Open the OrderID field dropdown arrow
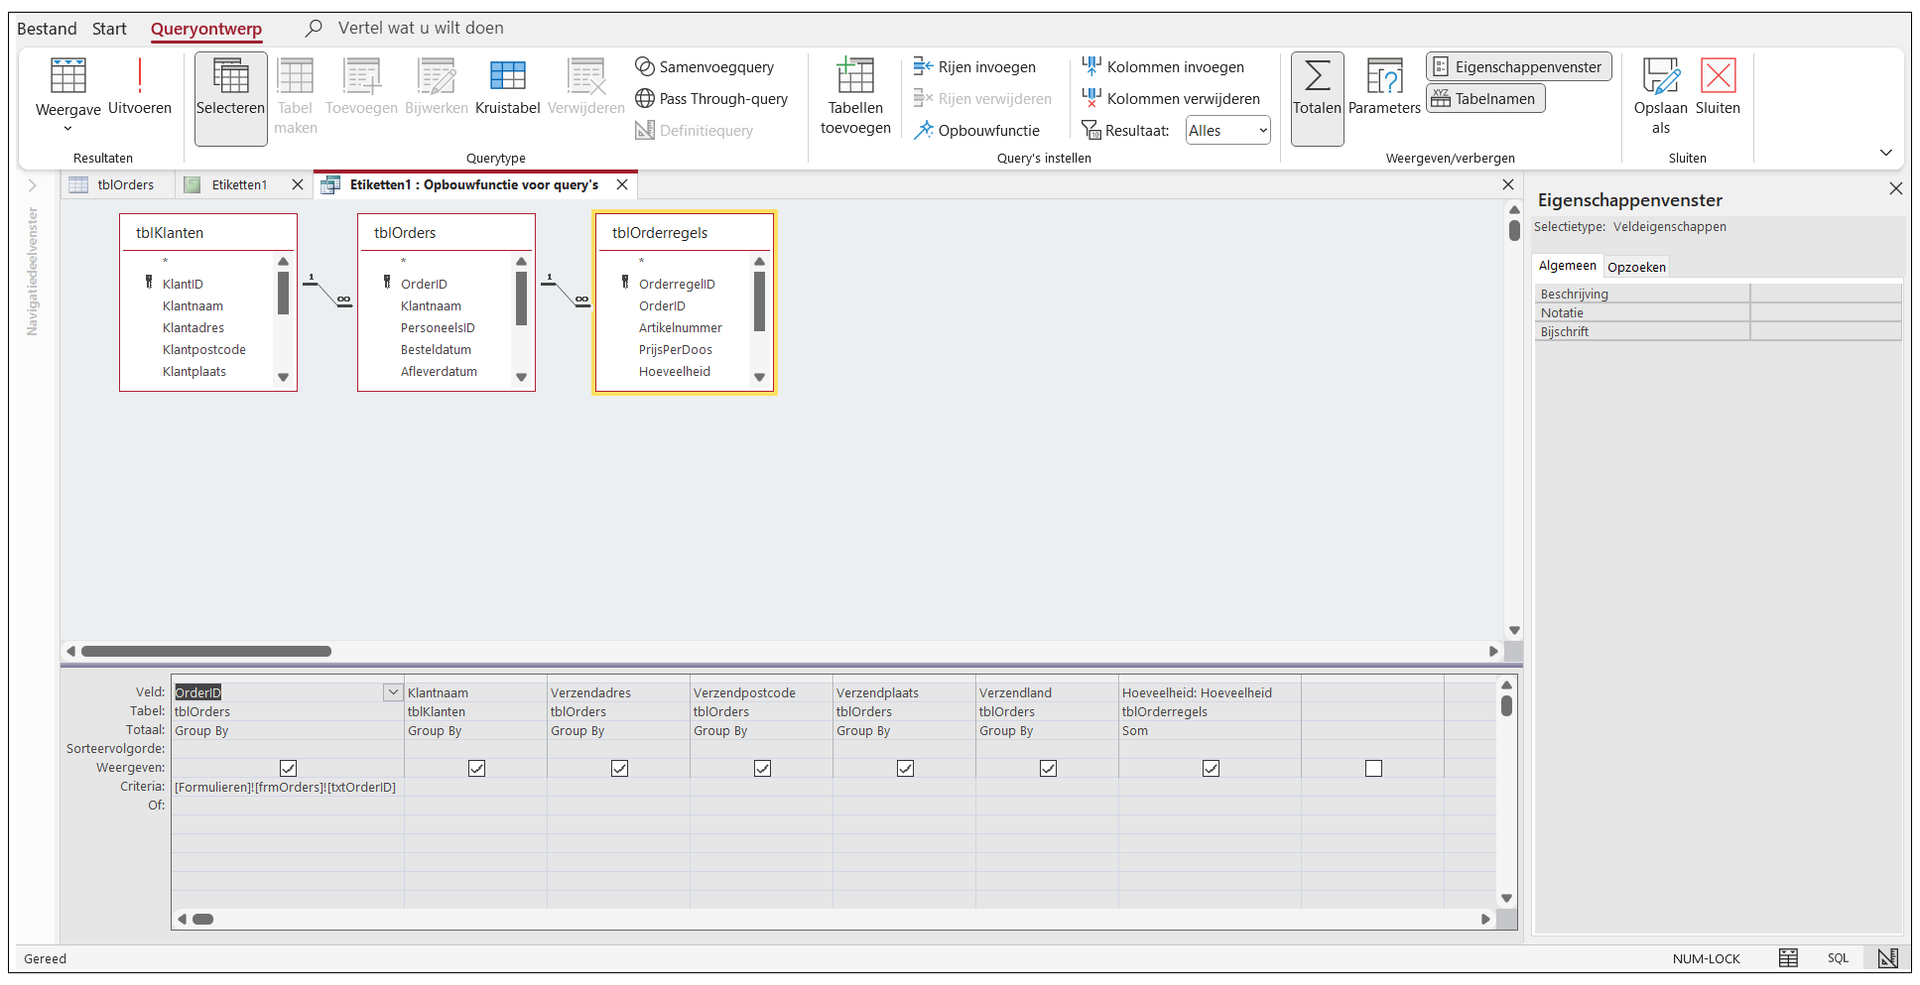The width and height of the screenshot is (1920, 985). 393,692
